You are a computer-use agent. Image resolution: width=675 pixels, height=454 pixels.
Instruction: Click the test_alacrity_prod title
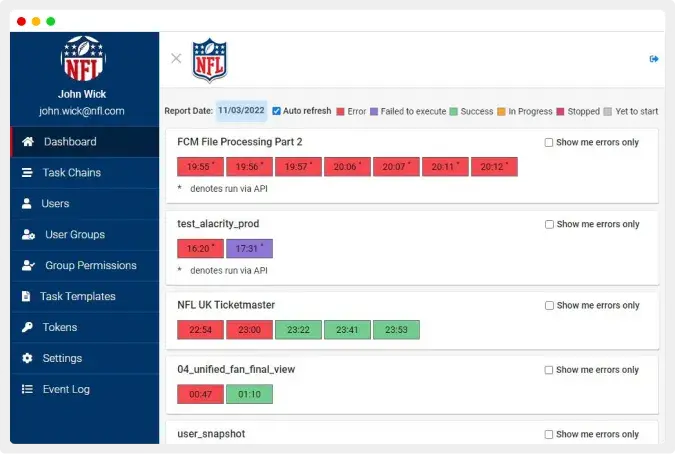click(218, 224)
